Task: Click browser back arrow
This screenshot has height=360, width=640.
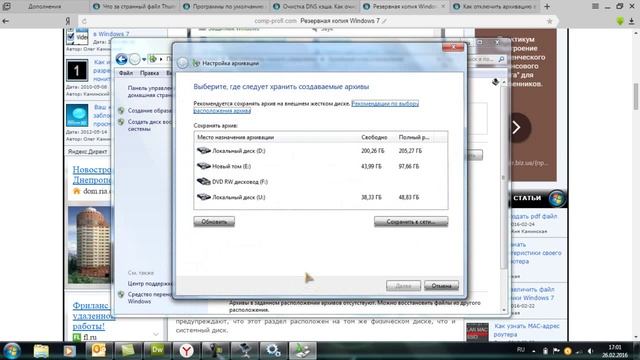Action: click(x=6, y=21)
